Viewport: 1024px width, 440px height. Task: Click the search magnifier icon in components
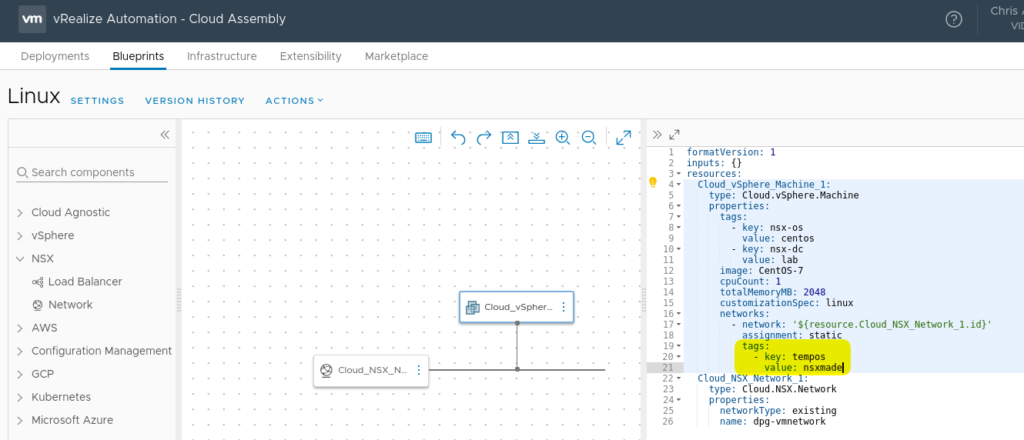[22, 172]
